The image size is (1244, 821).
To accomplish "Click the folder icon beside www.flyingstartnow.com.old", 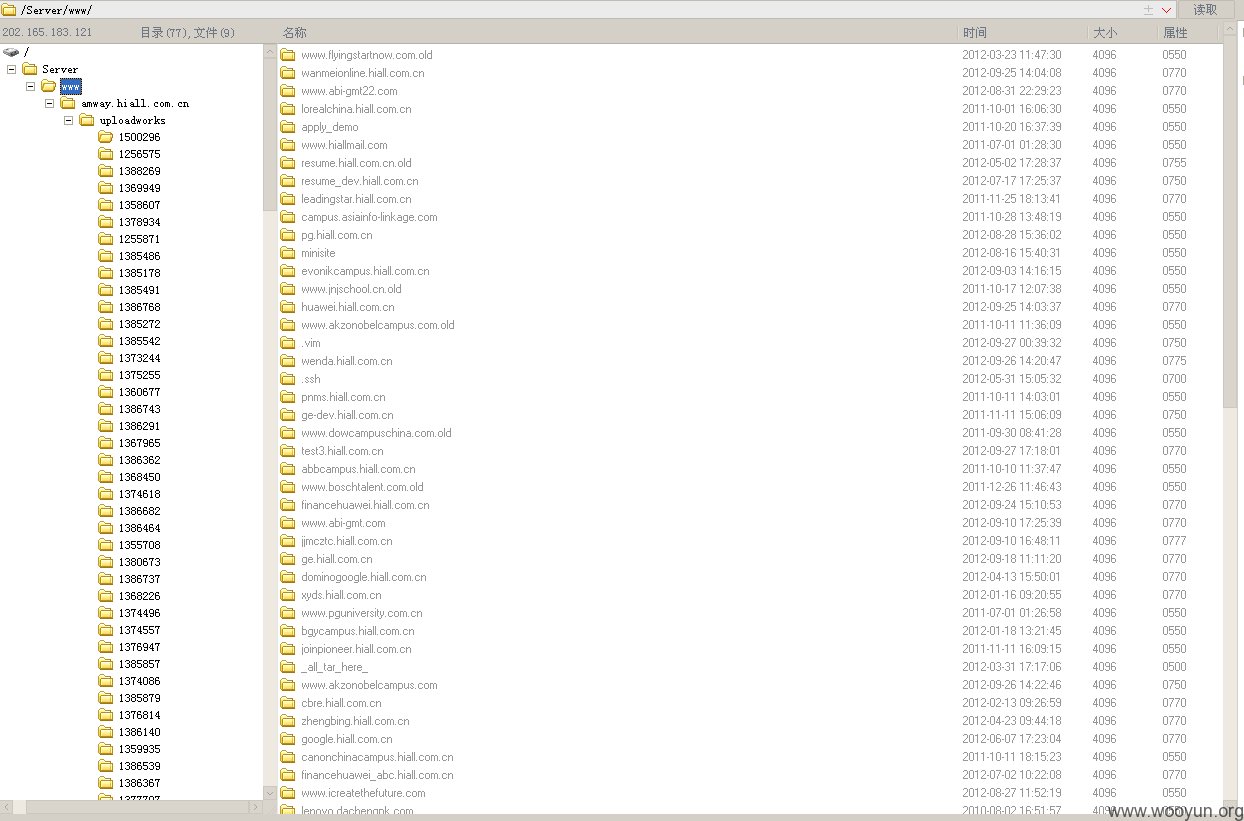I will click(288, 55).
